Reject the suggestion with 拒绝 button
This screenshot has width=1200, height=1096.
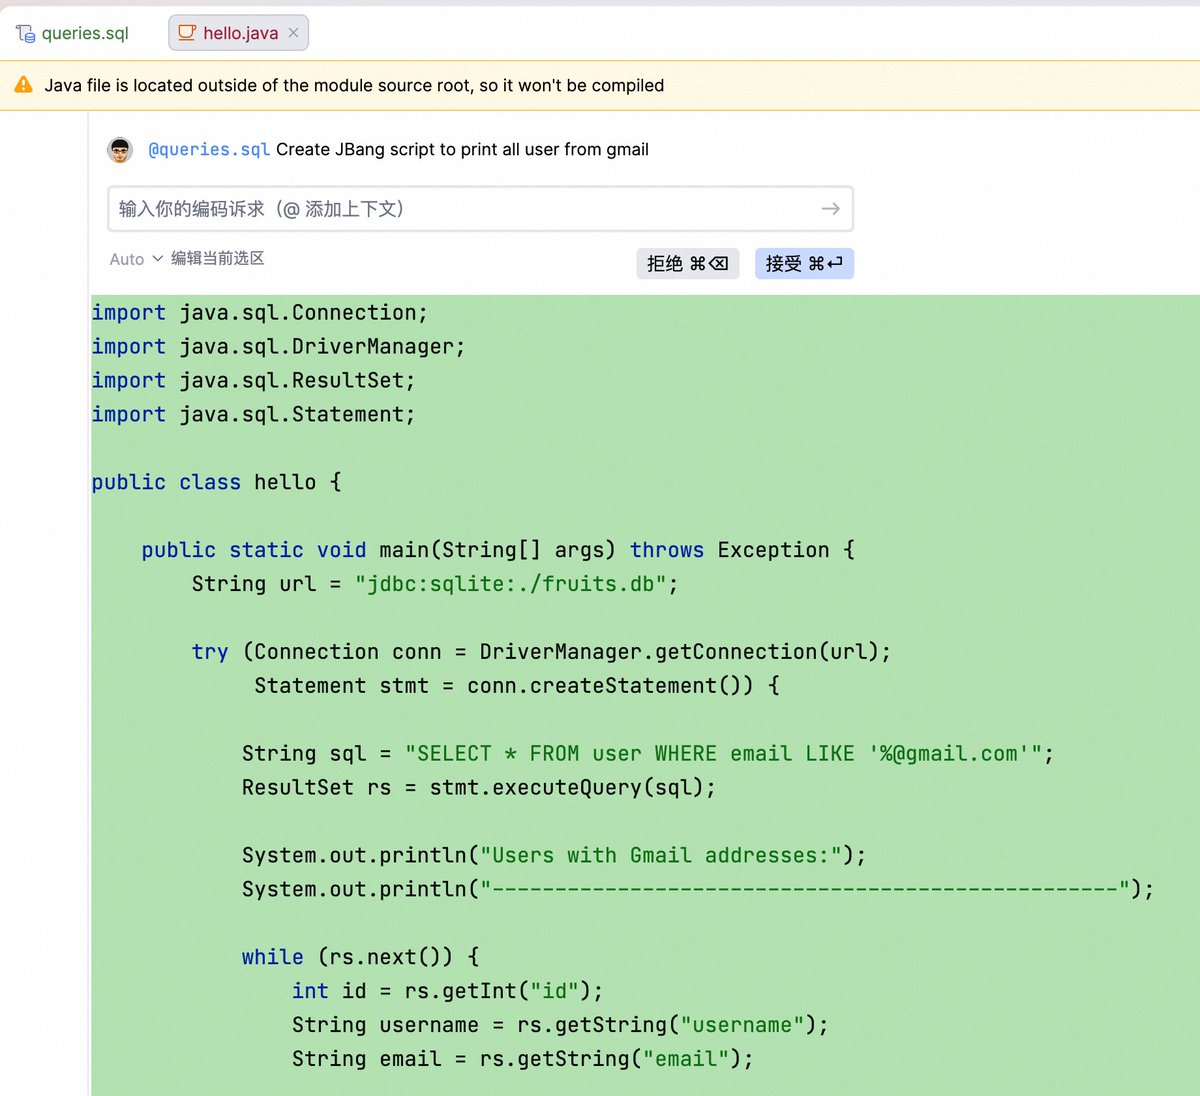[688, 263]
